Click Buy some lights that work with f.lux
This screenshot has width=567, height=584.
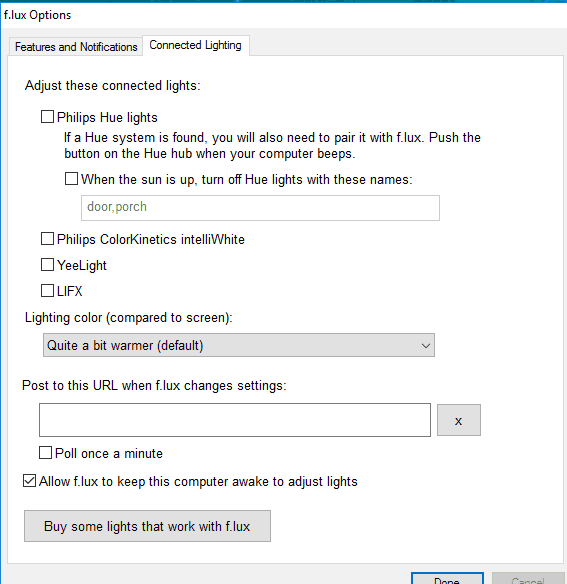pyautogui.click(x=148, y=526)
